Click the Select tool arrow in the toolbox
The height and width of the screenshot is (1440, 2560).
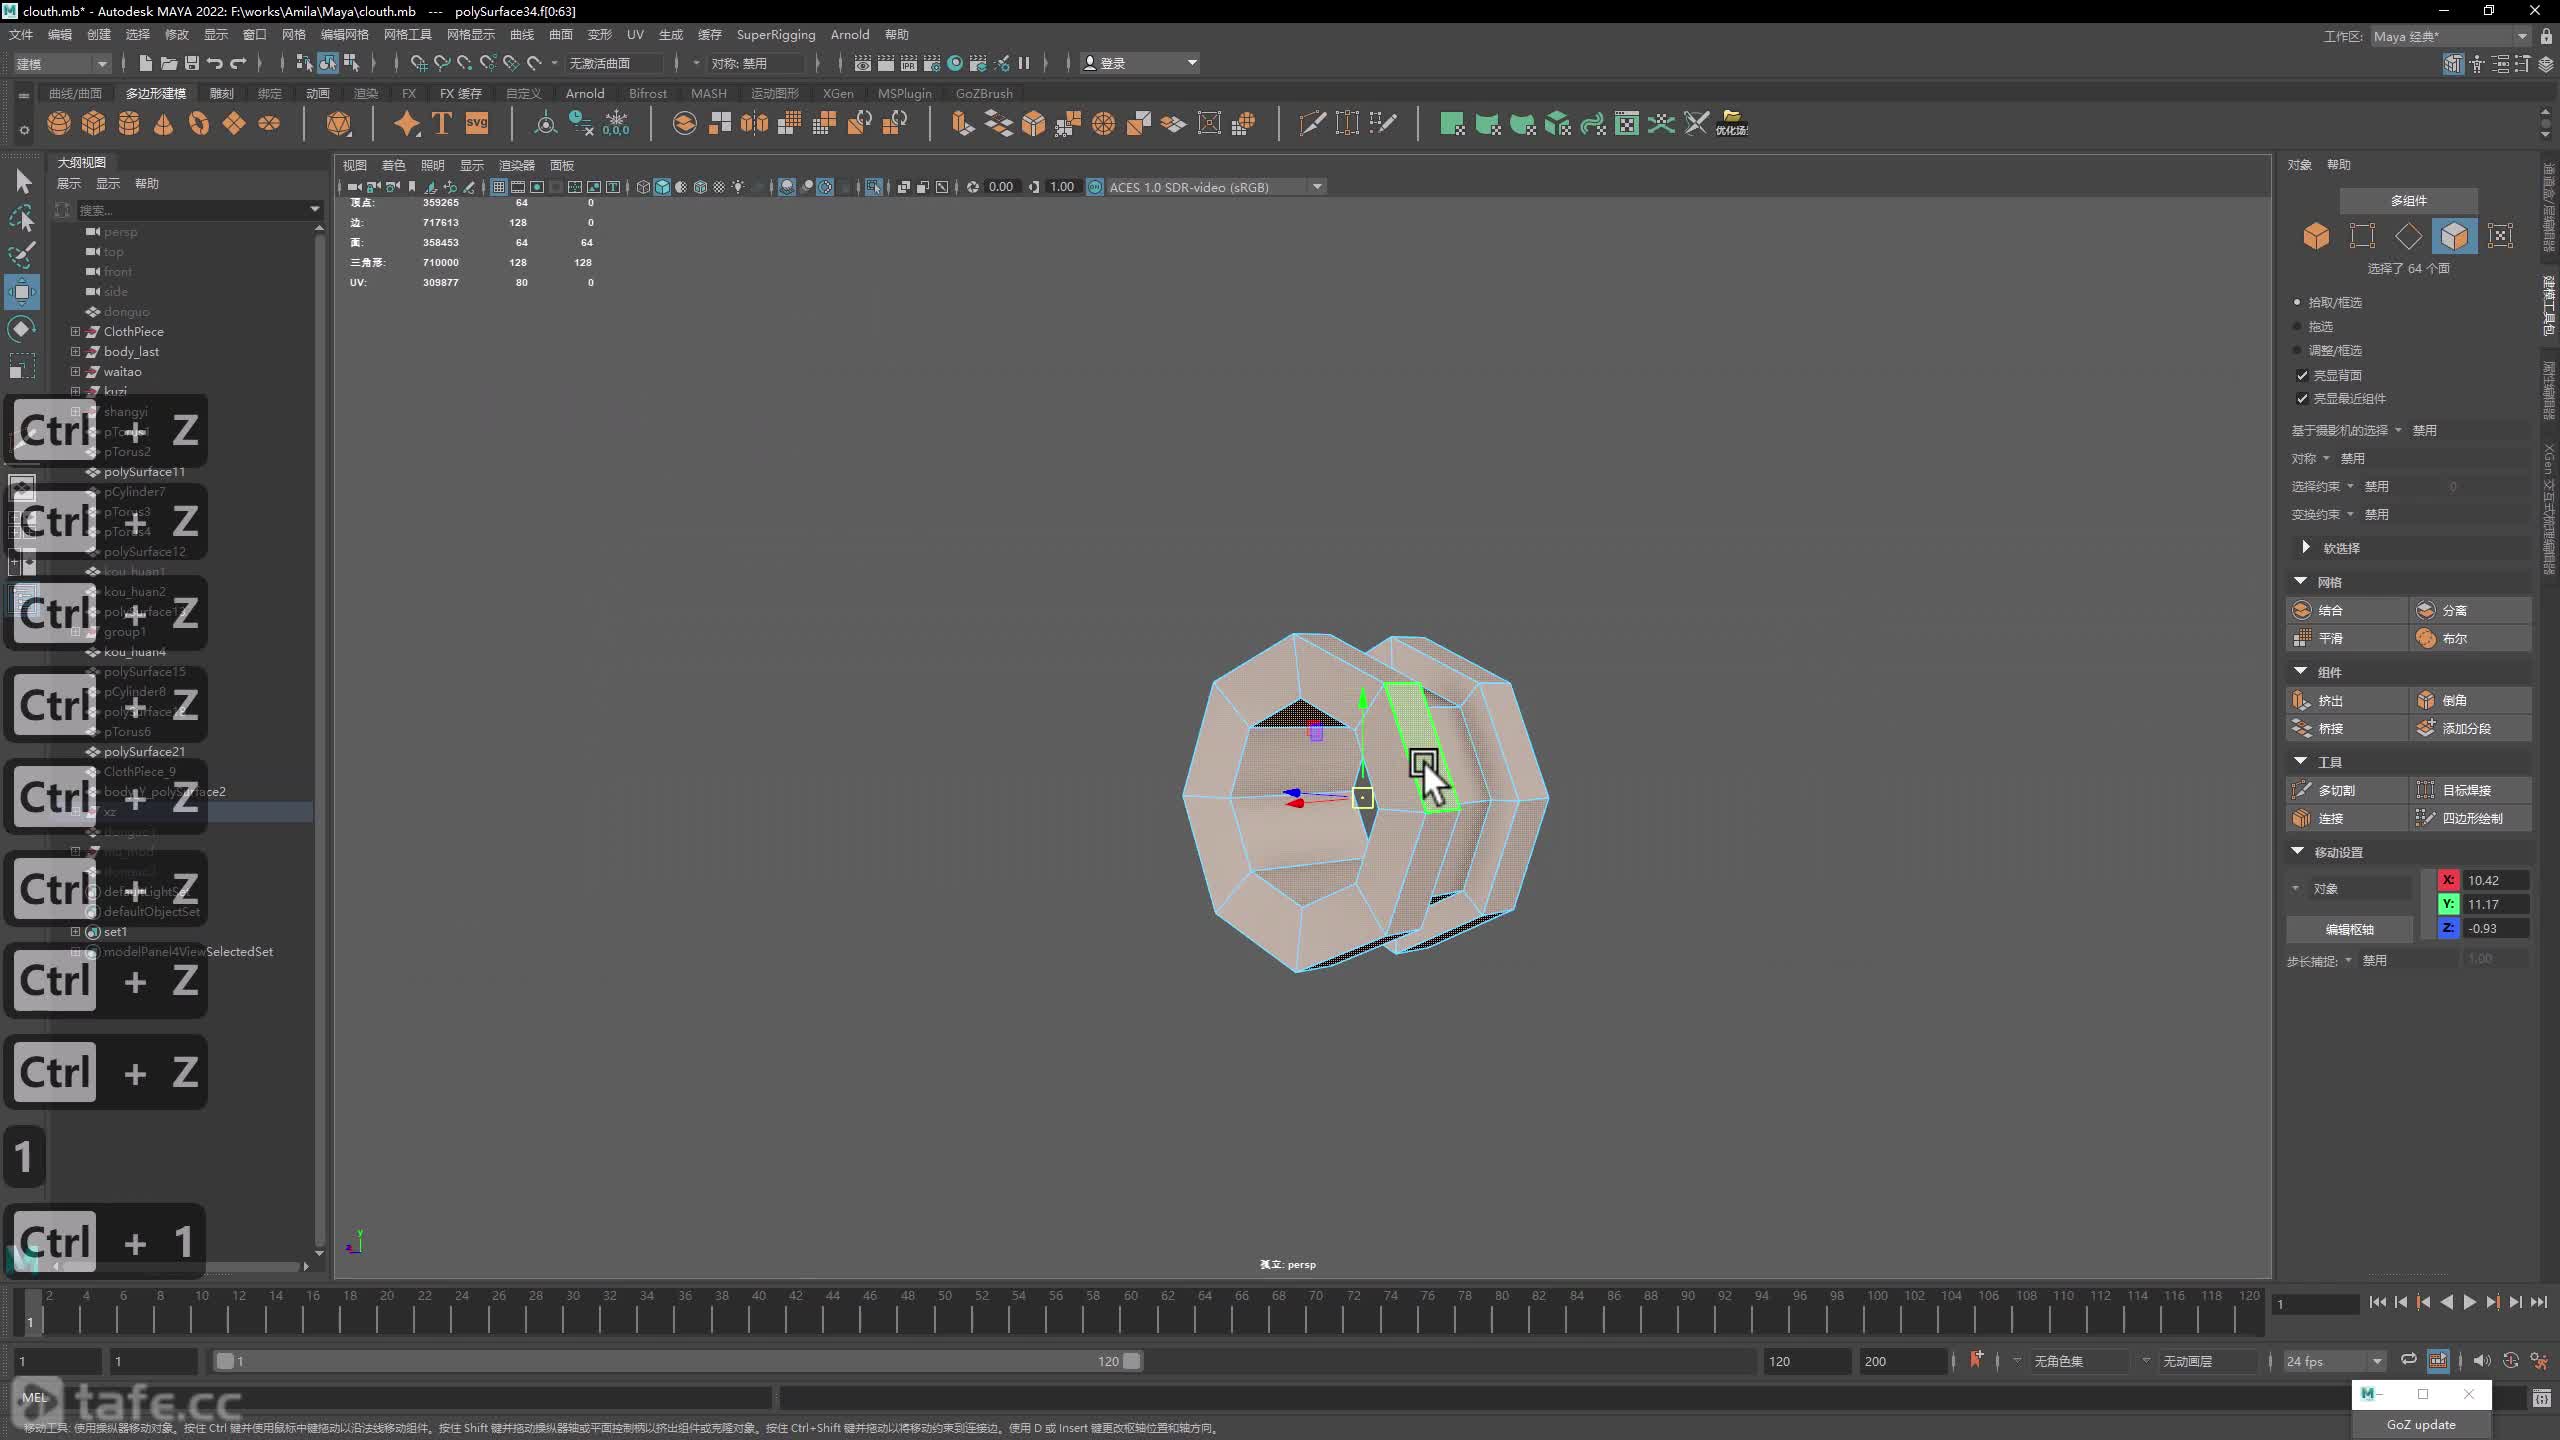click(23, 181)
